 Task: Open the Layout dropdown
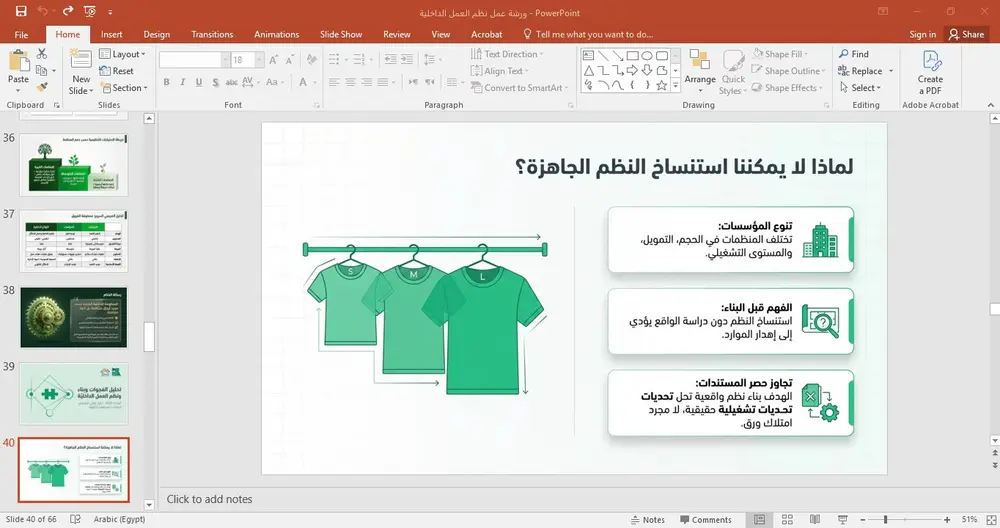click(122, 54)
